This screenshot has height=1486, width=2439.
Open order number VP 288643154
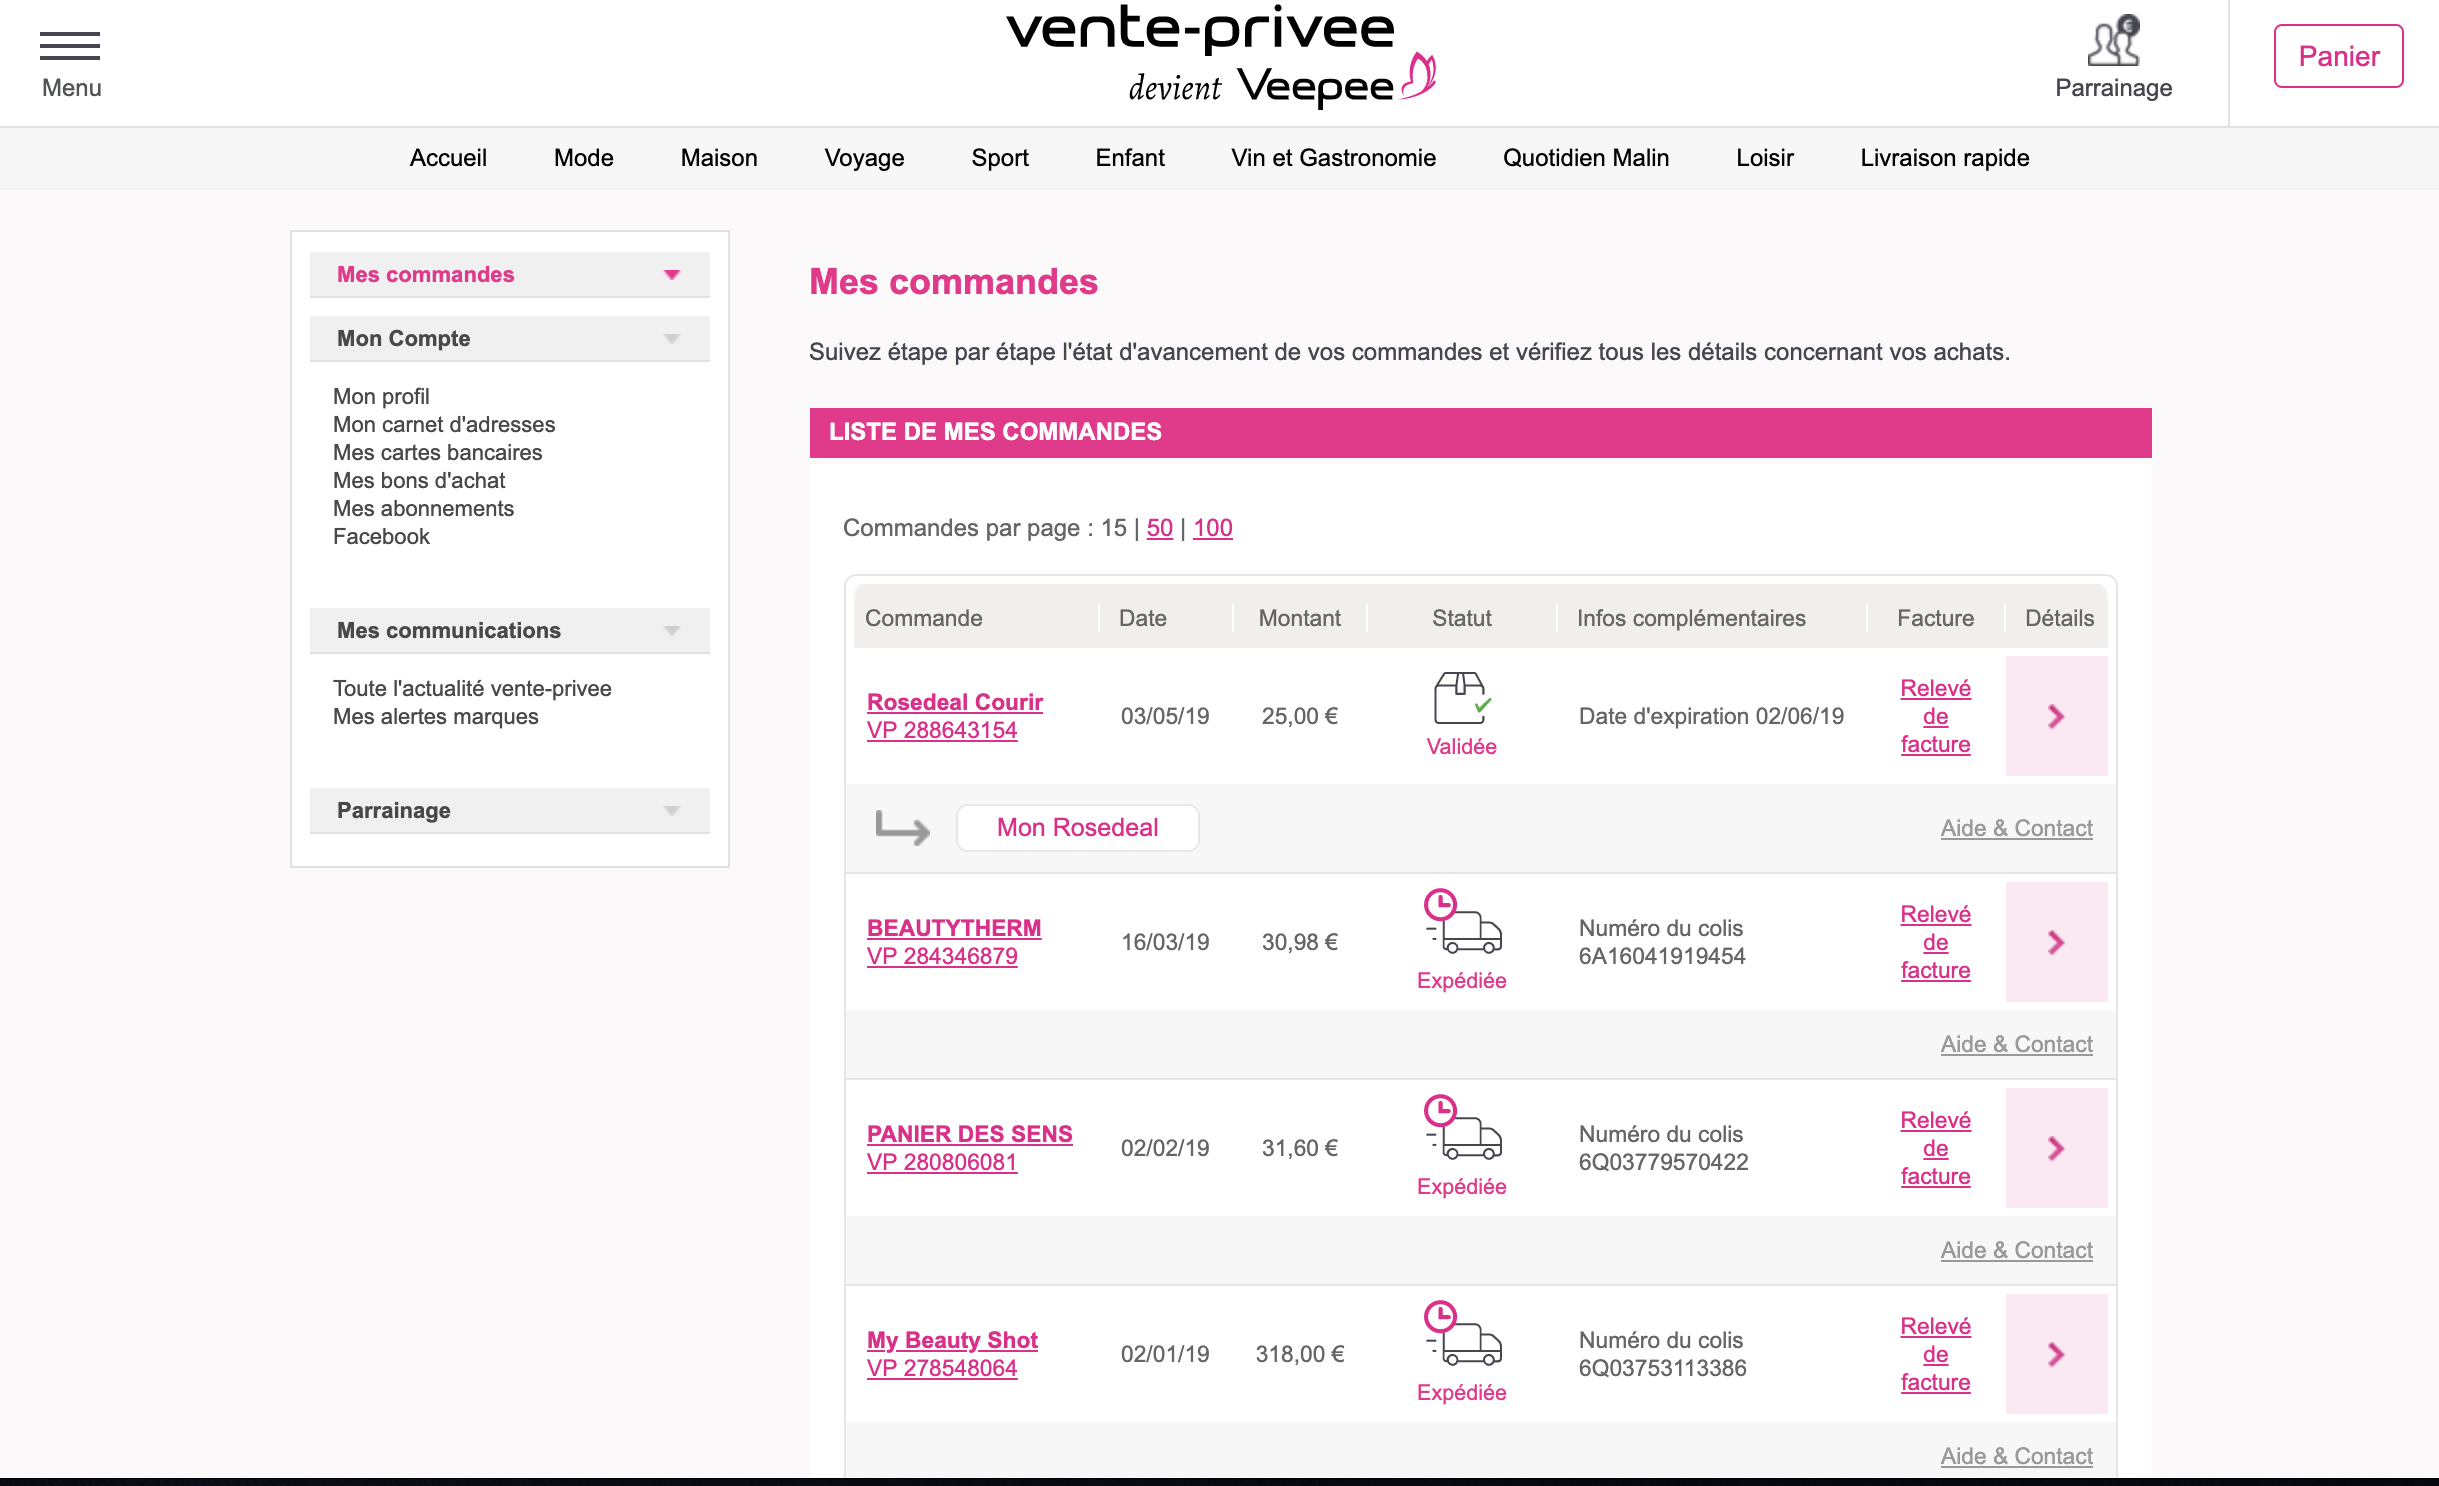coord(942,730)
